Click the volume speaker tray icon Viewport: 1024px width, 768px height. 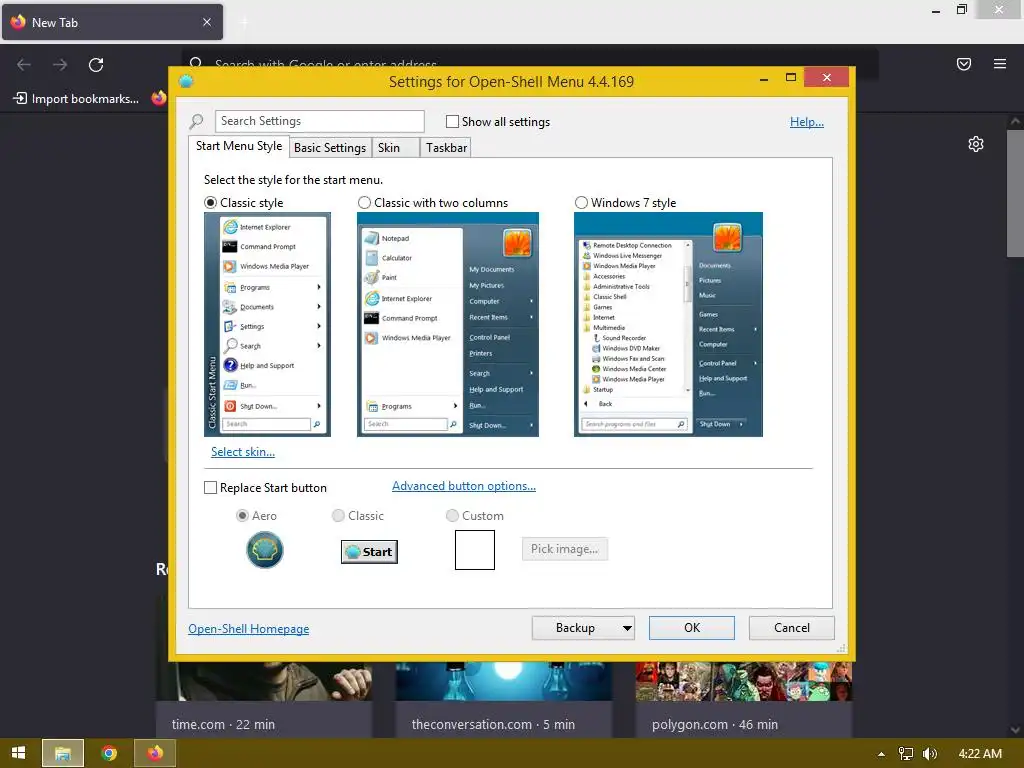click(930, 754)
